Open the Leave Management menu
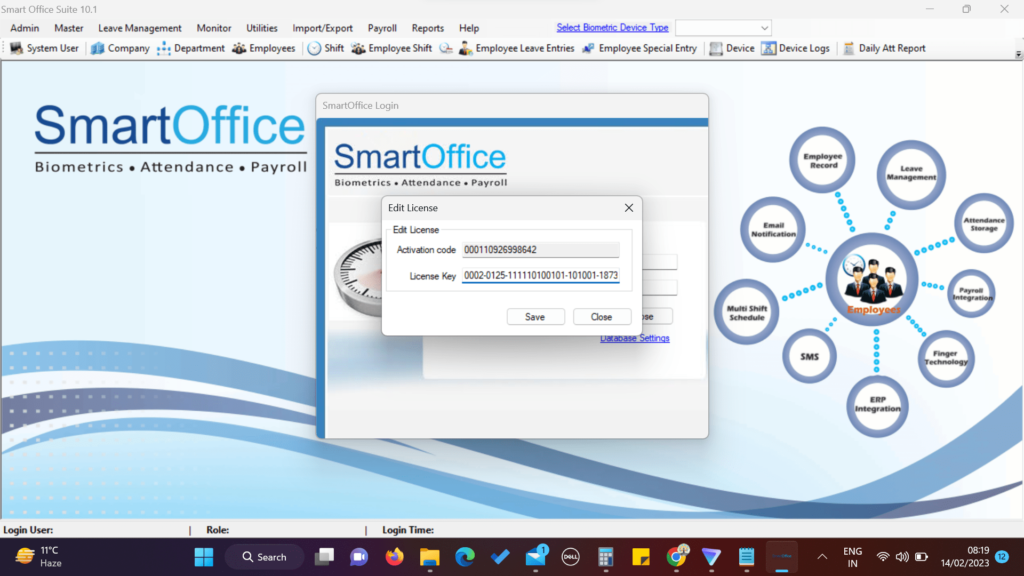Viewport: 1024px width, 576px height. pos(139,28)
